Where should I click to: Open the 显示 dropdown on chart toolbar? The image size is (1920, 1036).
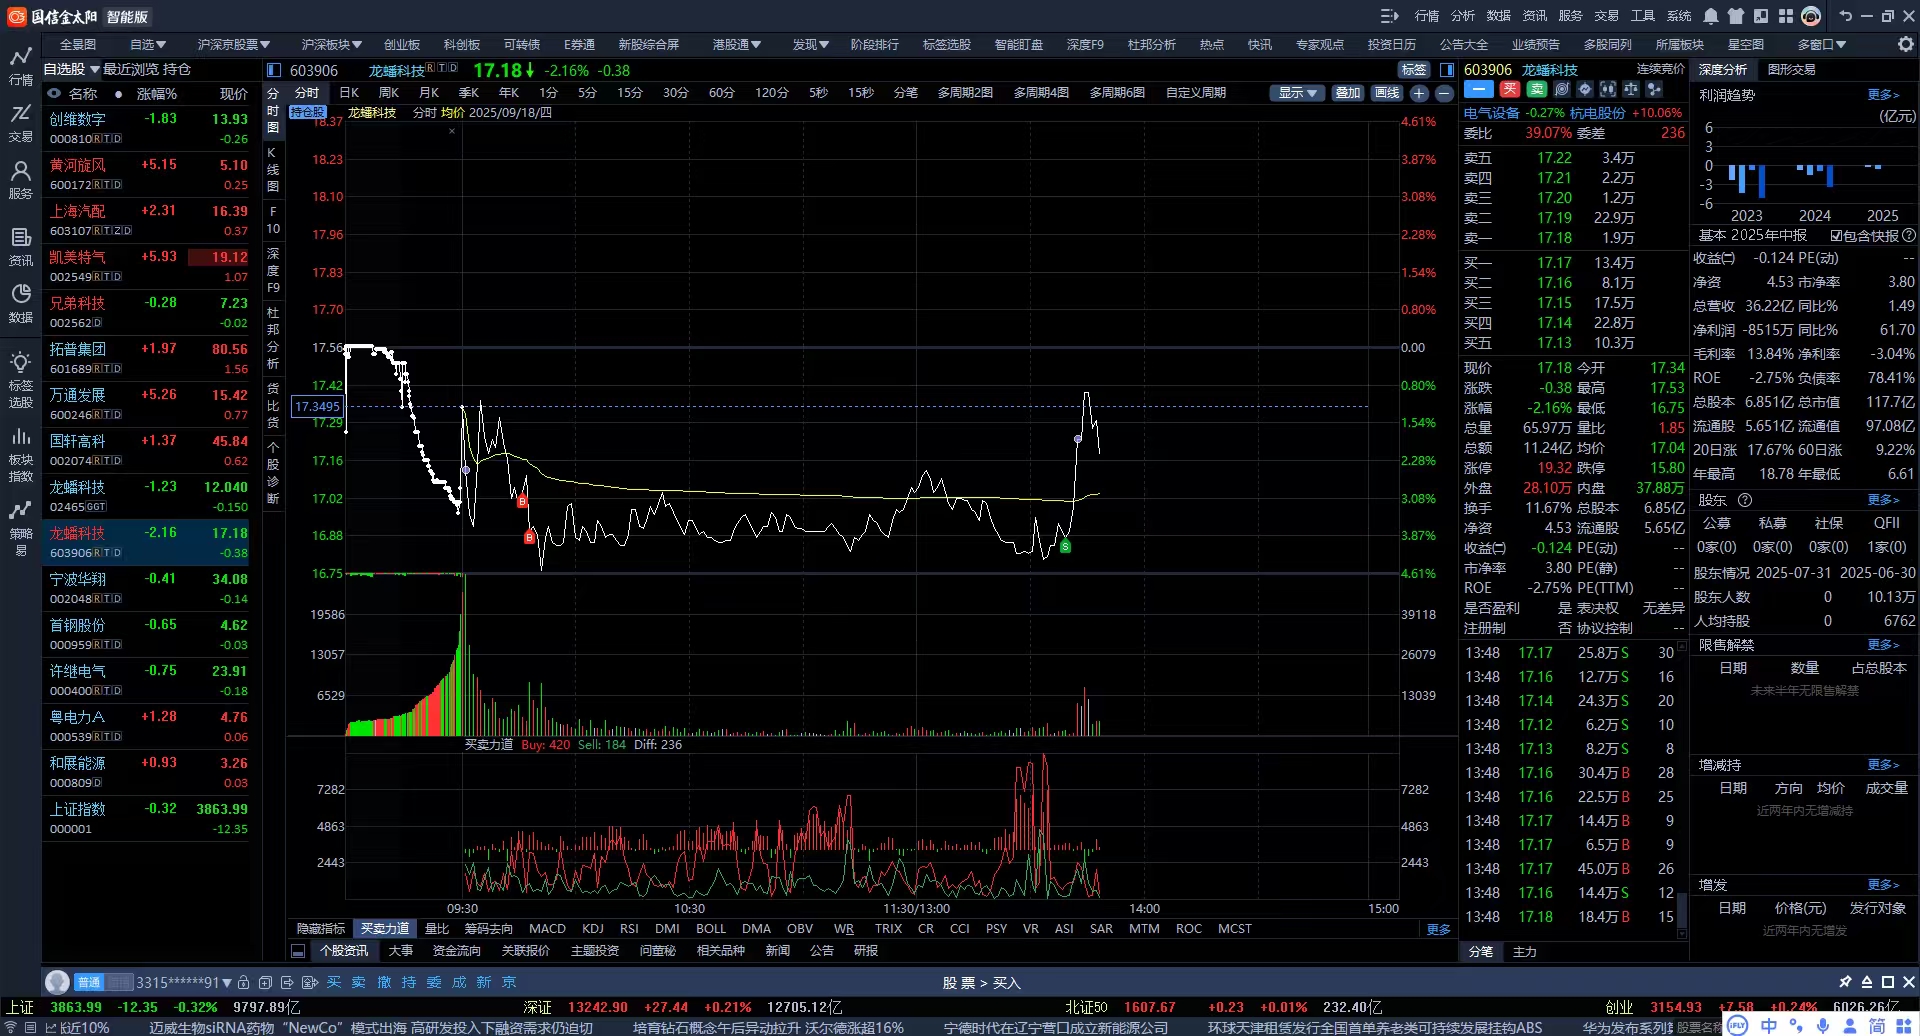[x=1297, y=93]
